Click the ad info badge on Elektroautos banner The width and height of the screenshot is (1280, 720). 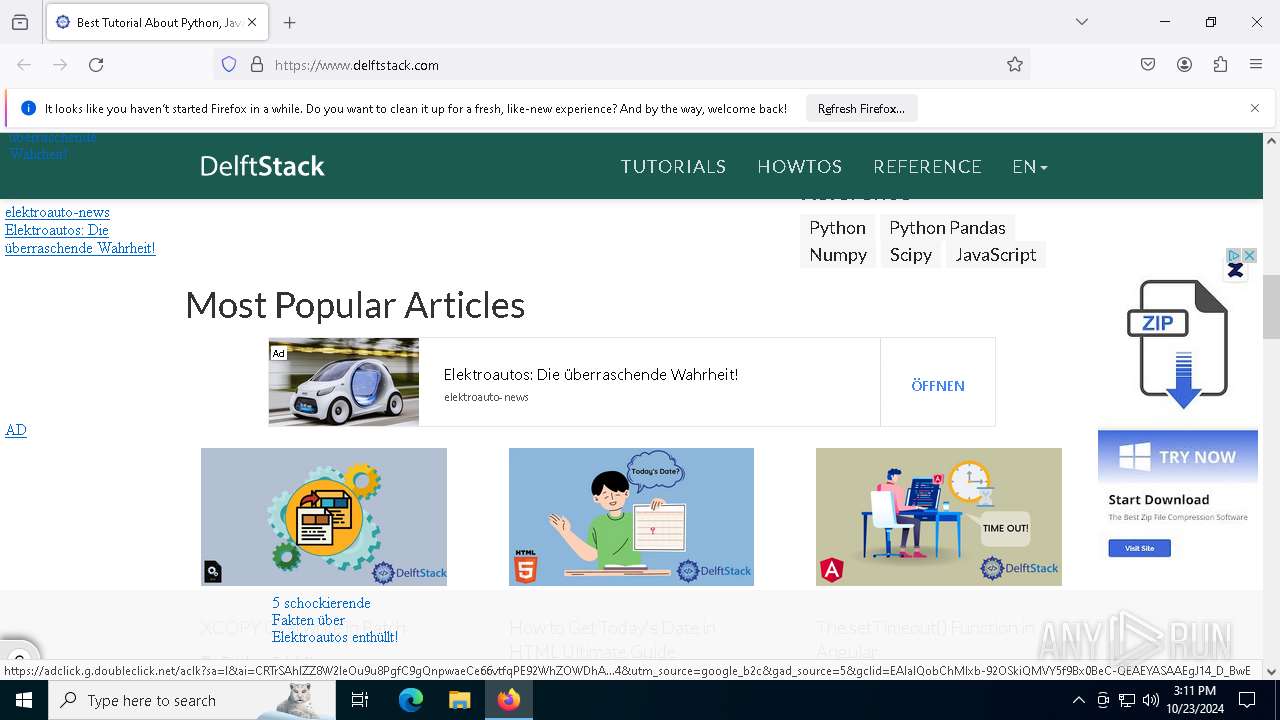point(278,353)
